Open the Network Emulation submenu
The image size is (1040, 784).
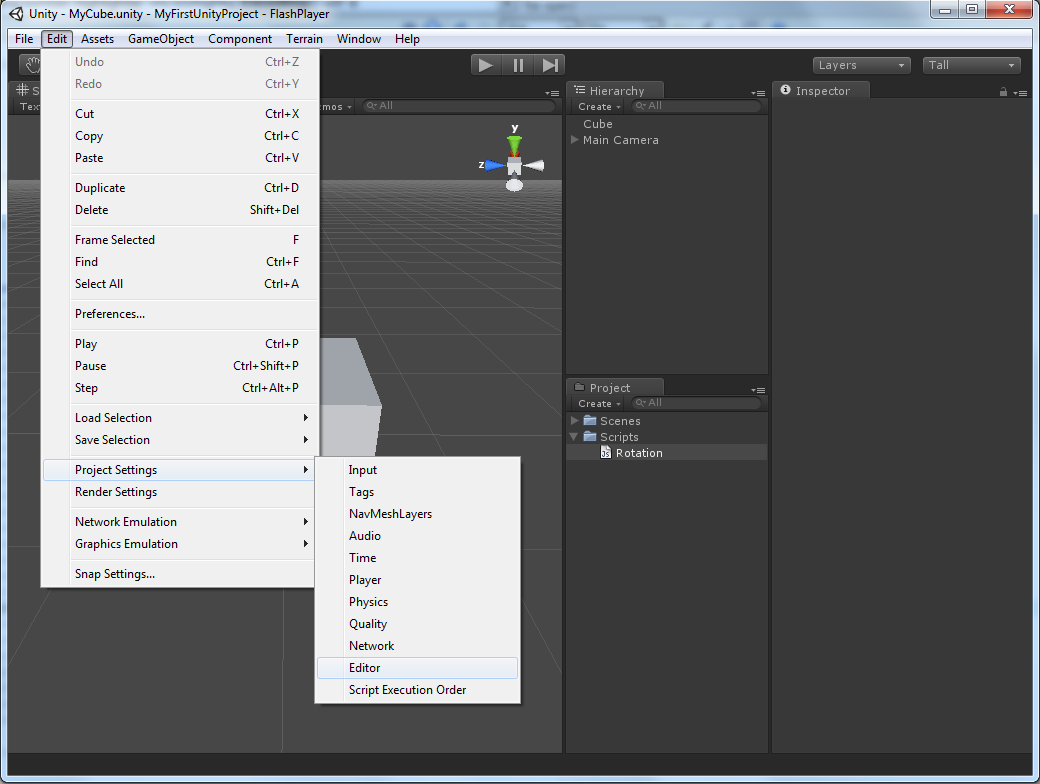coord(181,522)
